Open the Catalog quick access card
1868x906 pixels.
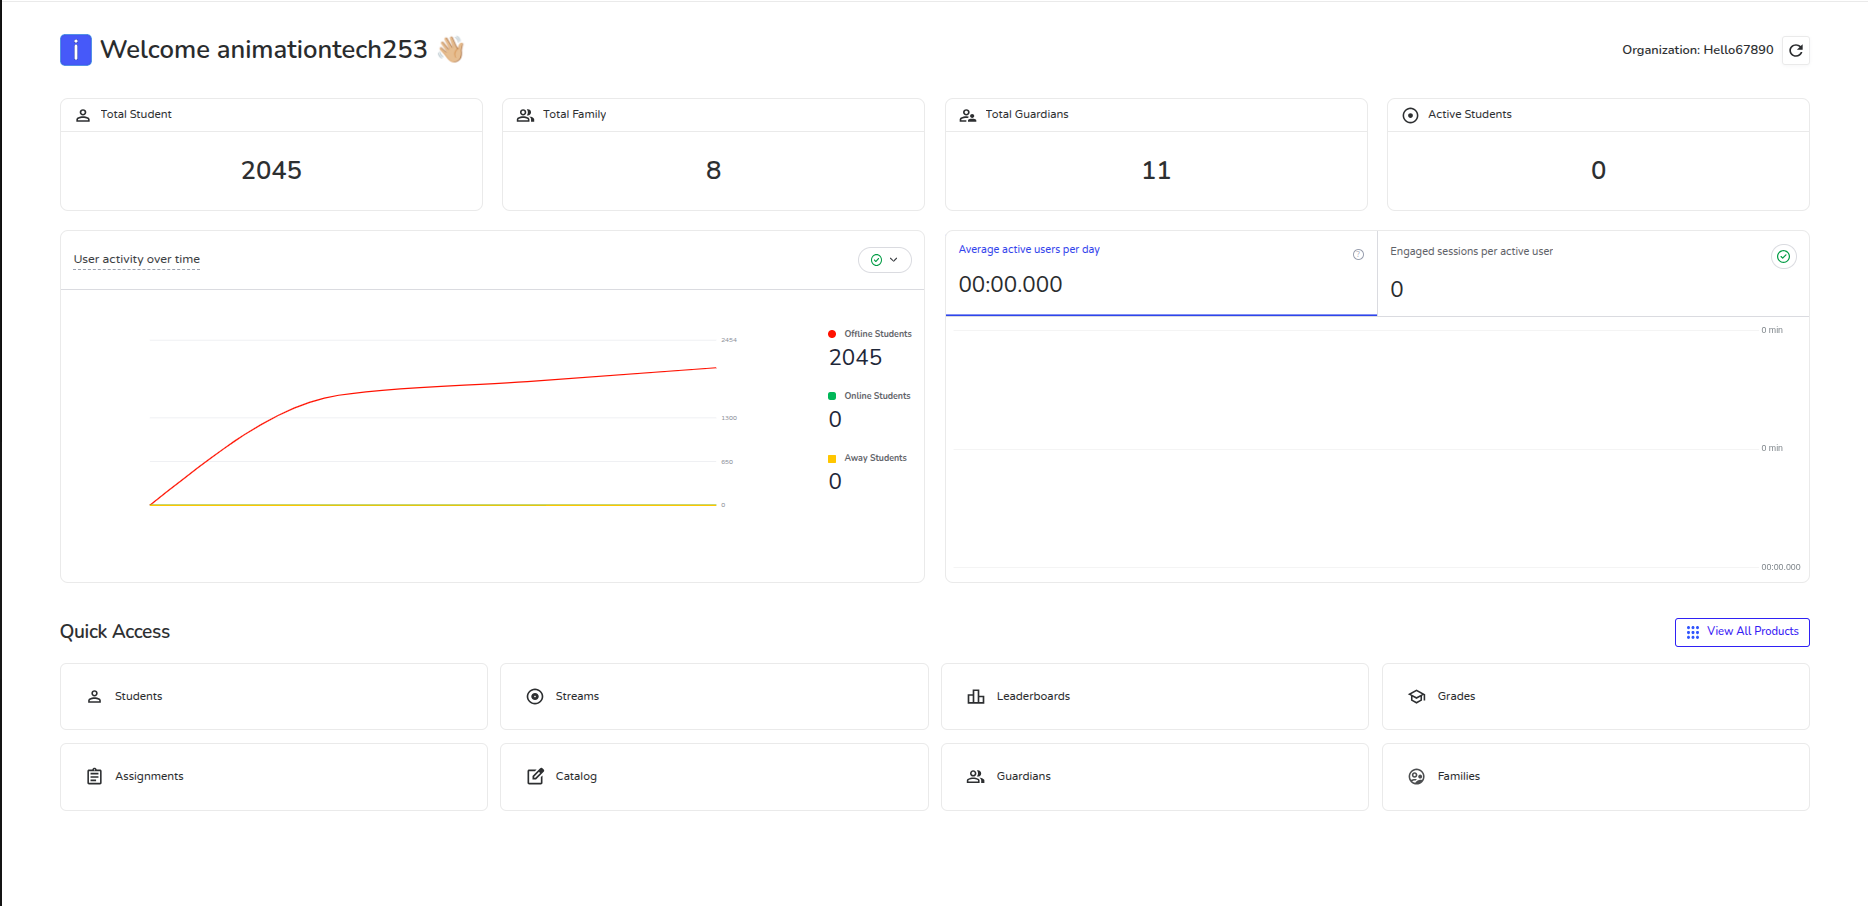pyautogui.click(x=714, y=777)
